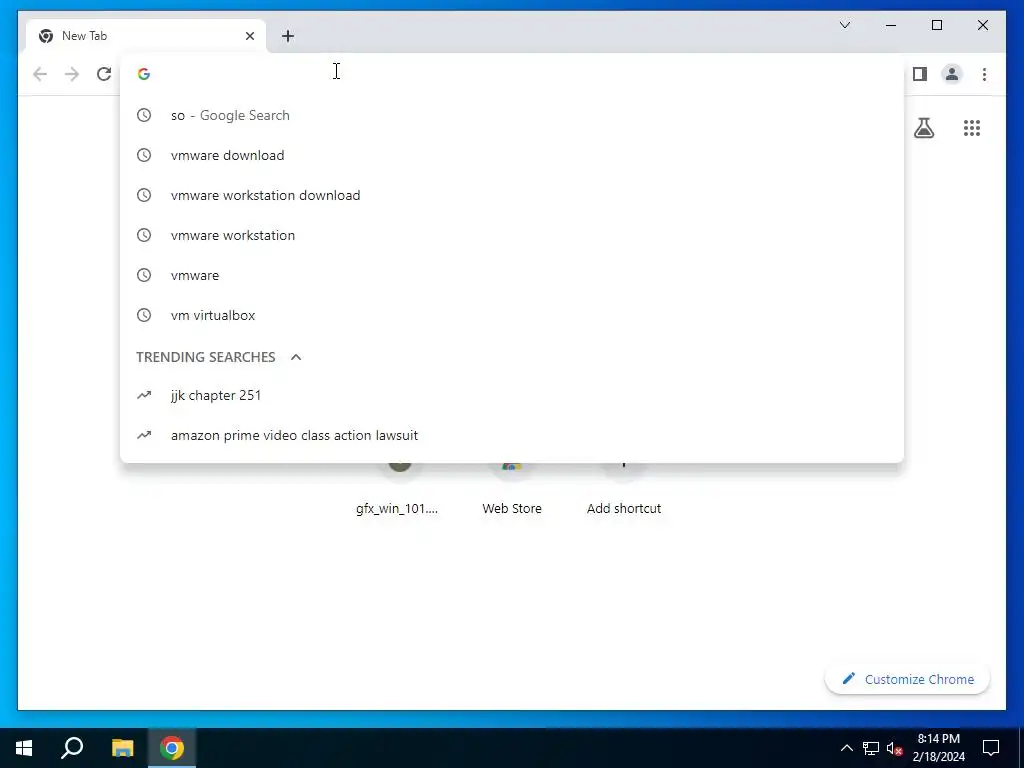Open Windows taskbar search

72,748
